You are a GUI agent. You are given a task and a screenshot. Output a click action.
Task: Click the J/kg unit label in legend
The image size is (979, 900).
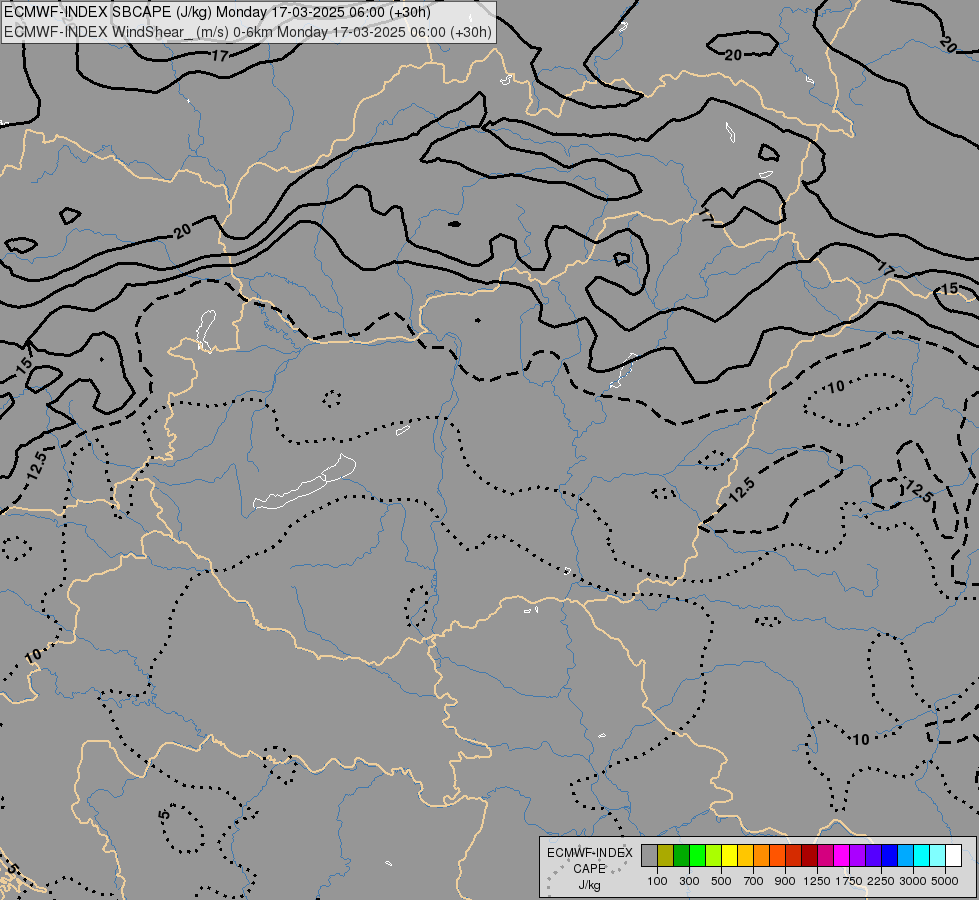589,886
